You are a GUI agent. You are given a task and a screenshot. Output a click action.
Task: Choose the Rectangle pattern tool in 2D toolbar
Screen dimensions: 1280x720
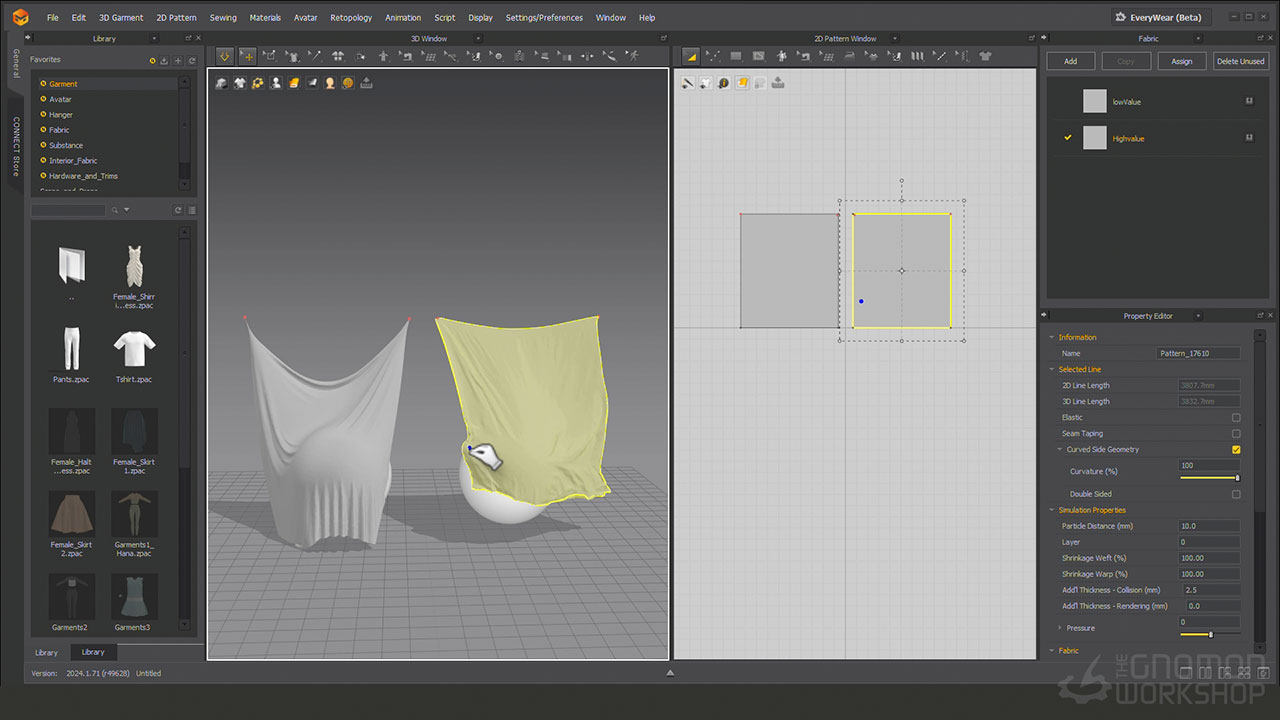[x=736, y=57]
